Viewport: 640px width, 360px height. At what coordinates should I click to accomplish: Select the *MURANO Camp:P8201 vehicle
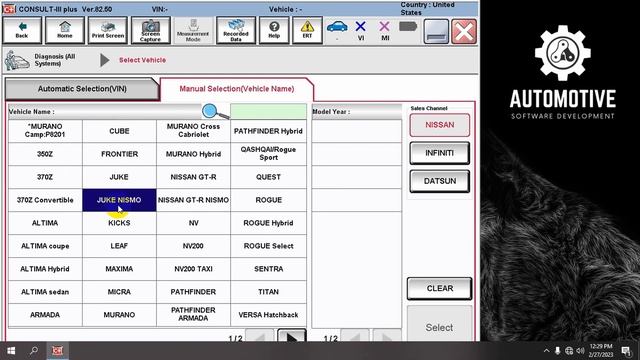tap(45, 131)
